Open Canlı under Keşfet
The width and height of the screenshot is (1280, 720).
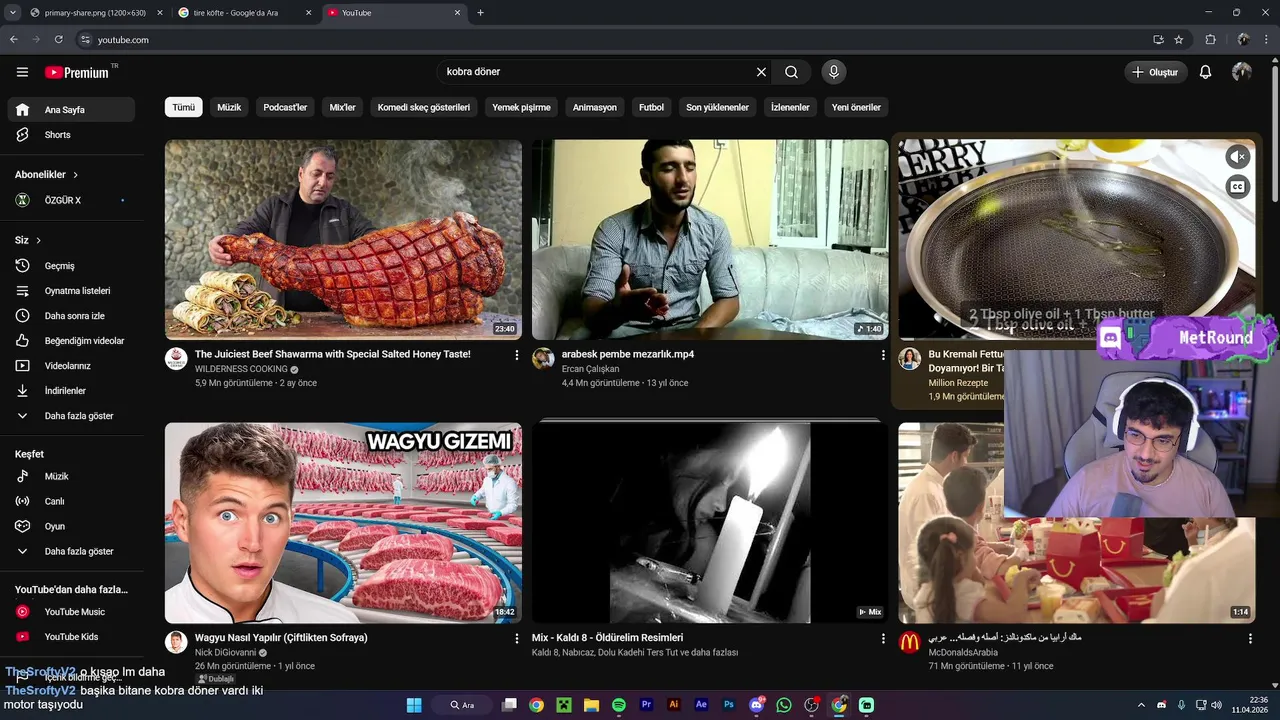tap(70, 501)
